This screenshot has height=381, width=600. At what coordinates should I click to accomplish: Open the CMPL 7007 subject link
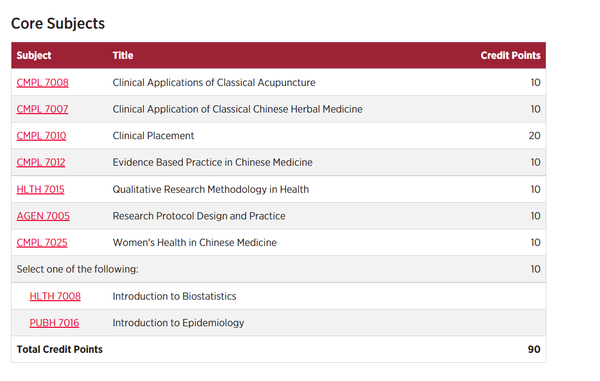42,109
